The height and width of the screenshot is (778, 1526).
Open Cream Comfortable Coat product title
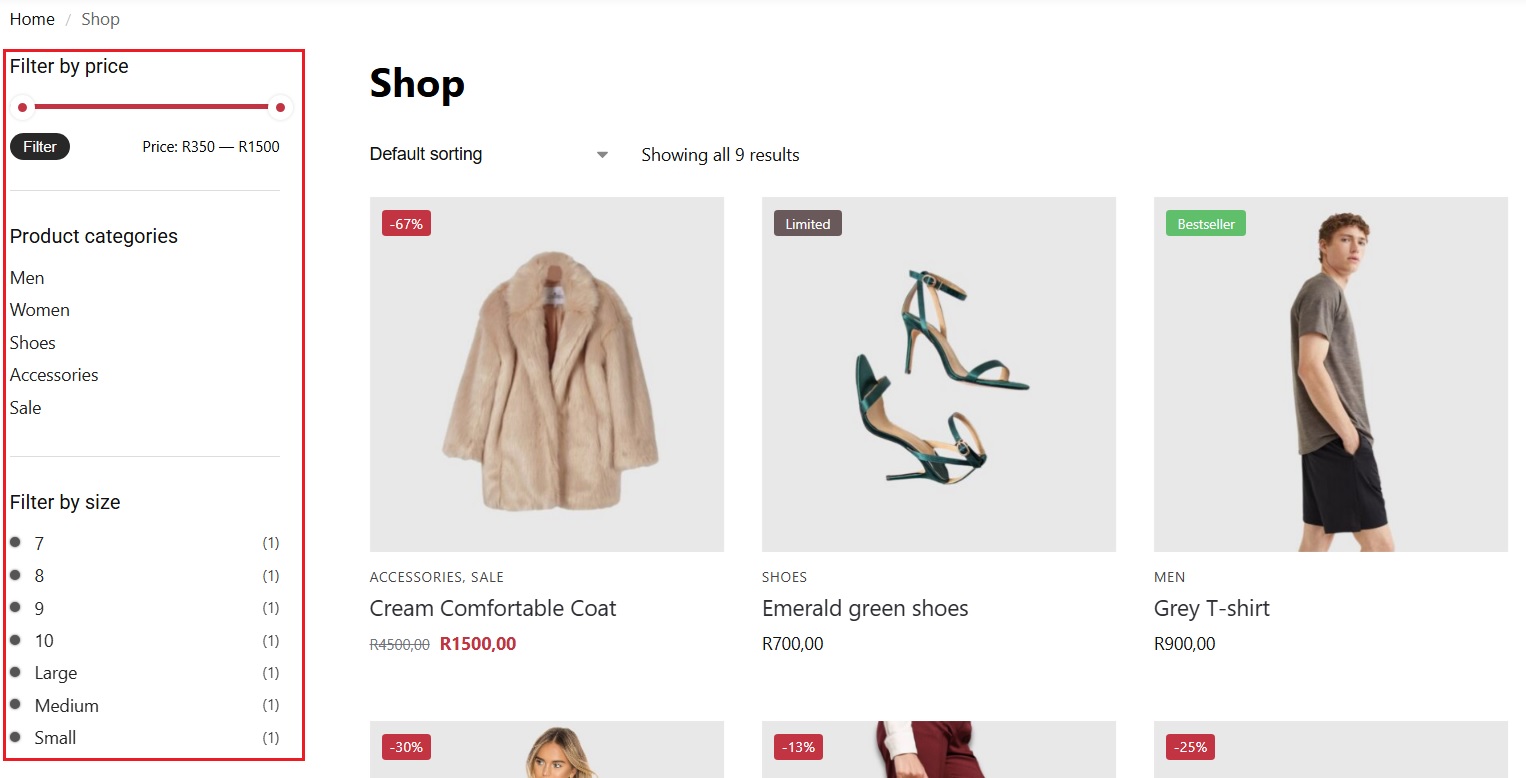pyautogui.click(x=493, y=608)
